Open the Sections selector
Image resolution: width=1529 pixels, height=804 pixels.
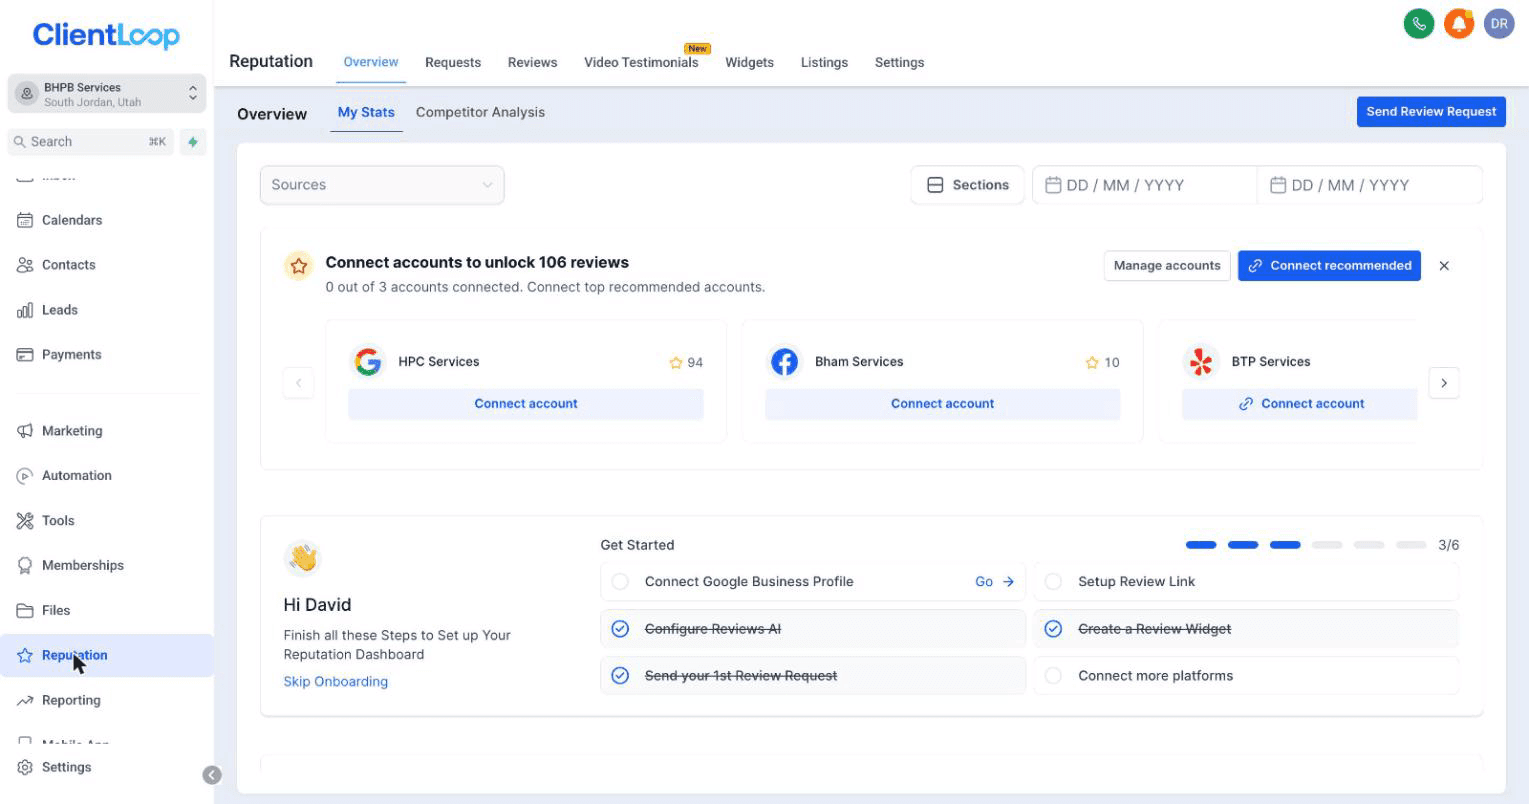click(967, 185)
